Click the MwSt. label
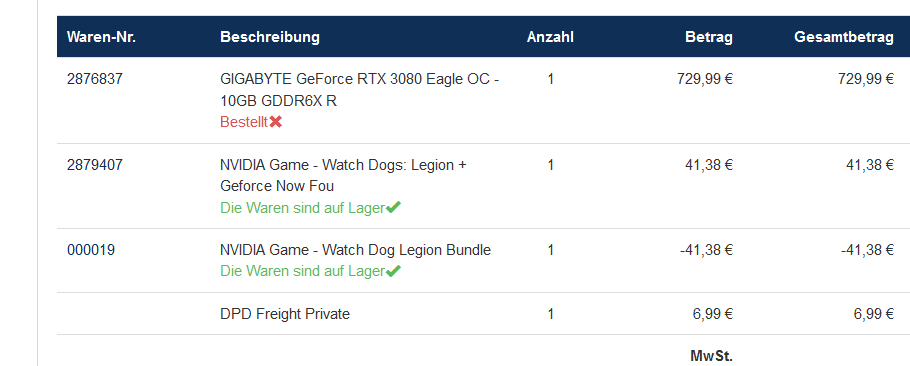Screen dimensions: 910x366 click(712, 356)
